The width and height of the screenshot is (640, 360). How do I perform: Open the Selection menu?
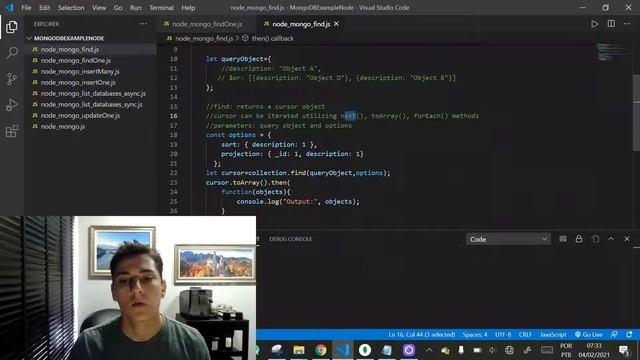[x=71, y=8]
